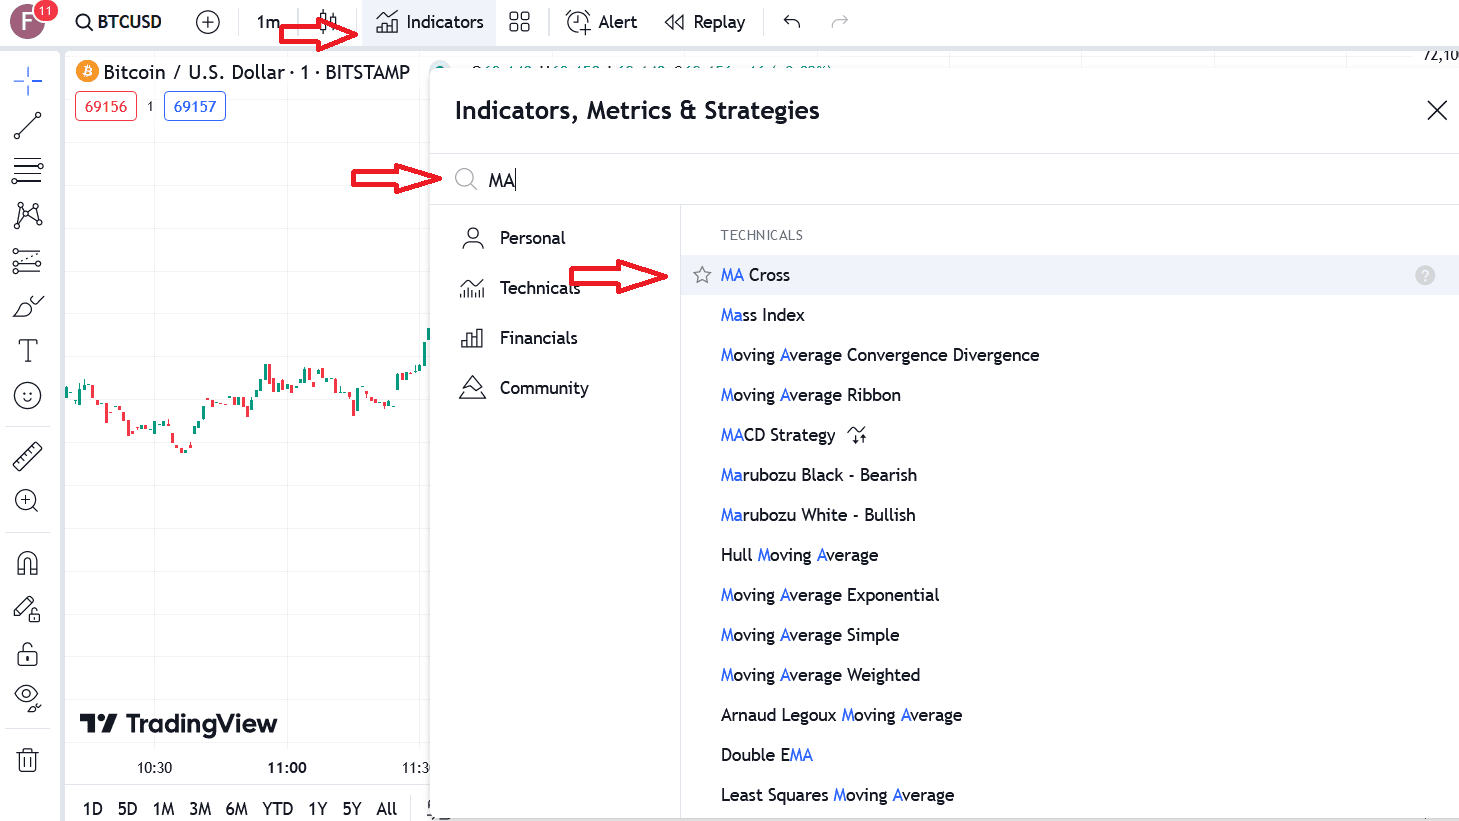The width and height of the screenshot is (1459, 821).
Task: Open the 1m timeframe interval dropdown
Action: pos(267,22)
